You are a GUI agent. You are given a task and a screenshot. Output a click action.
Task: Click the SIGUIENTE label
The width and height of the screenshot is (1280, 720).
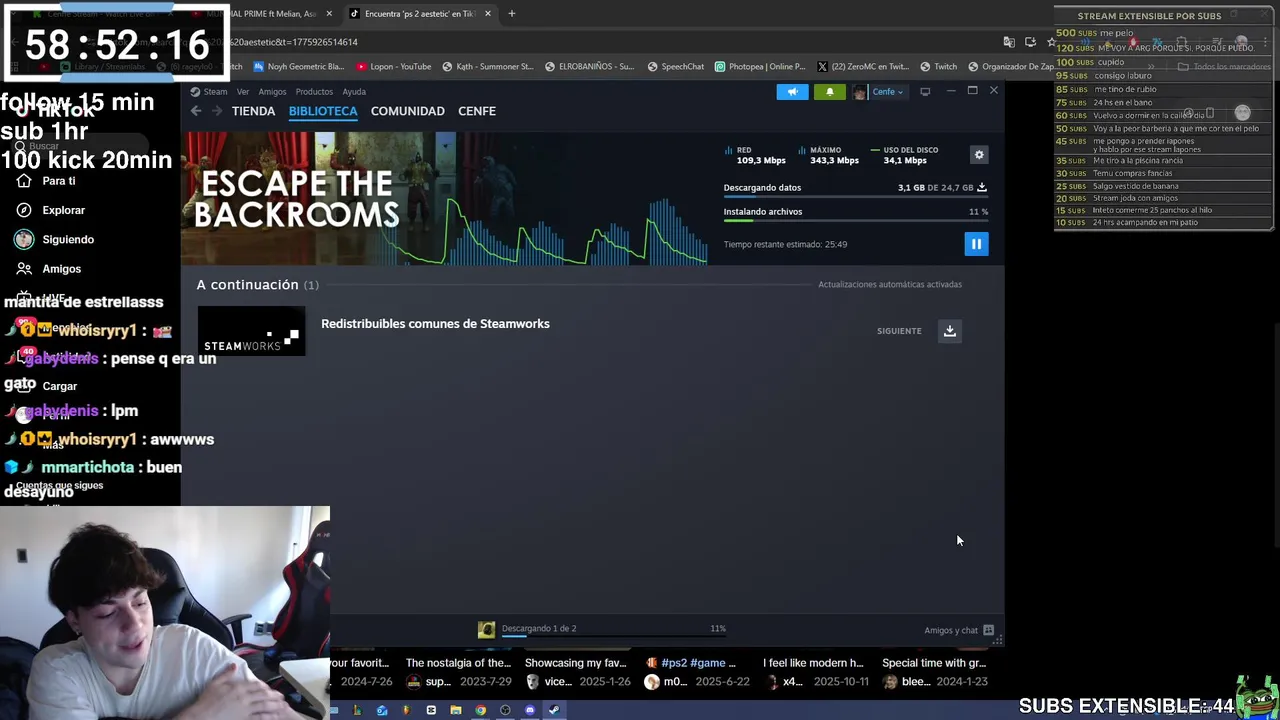pos(899,331)
